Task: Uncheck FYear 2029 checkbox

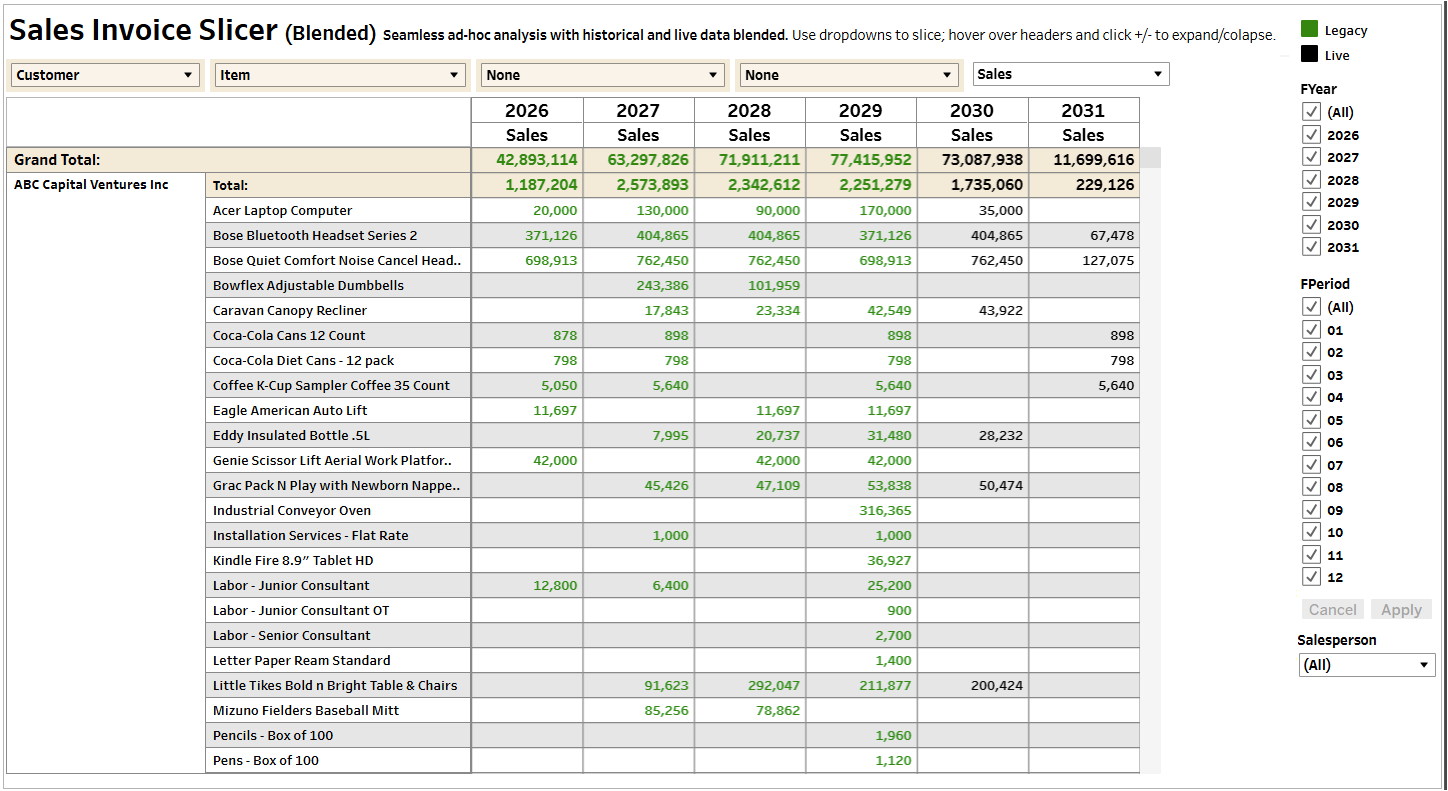Action: [1312, 202]
